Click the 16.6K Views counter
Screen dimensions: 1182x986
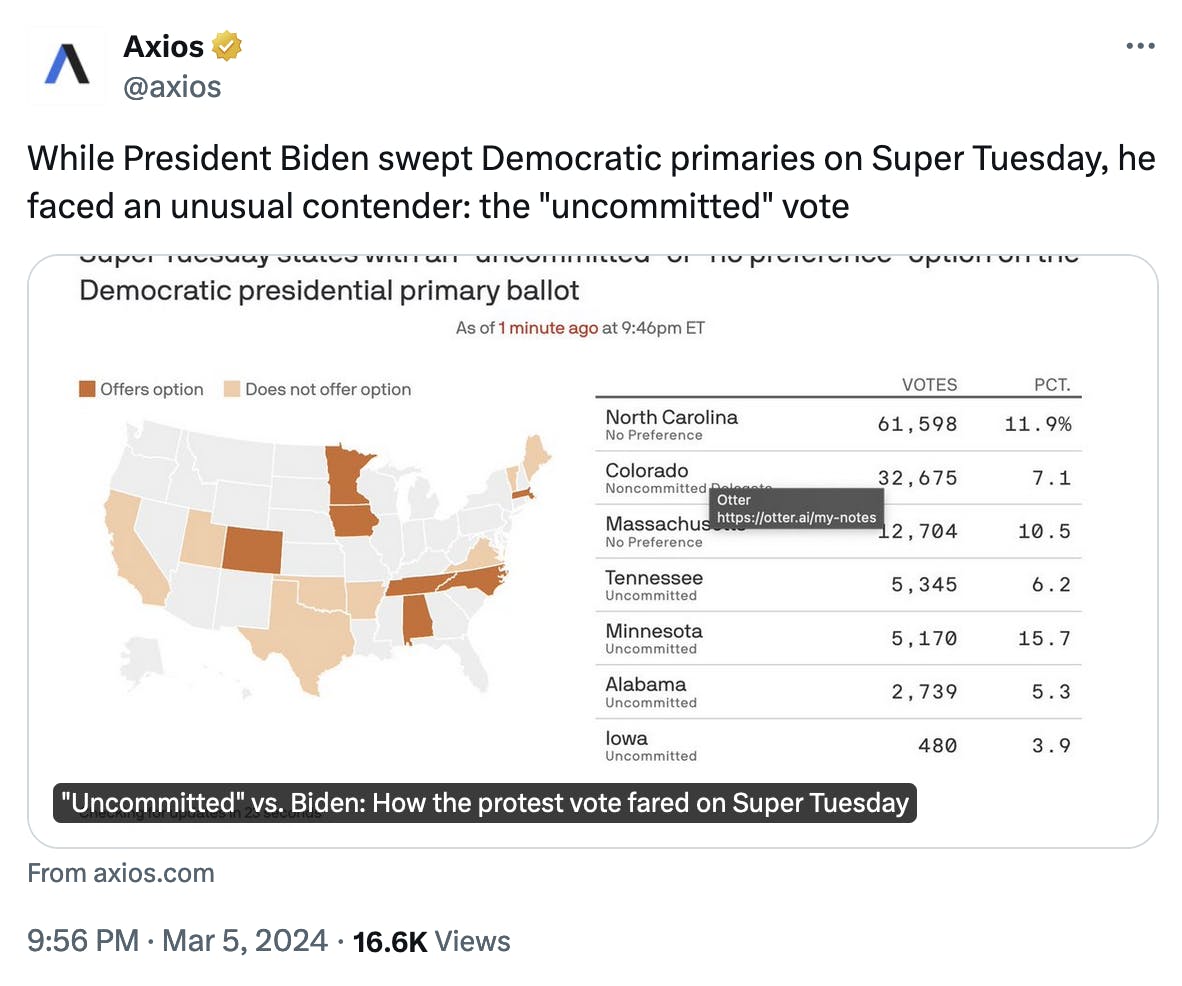point(431,942)
